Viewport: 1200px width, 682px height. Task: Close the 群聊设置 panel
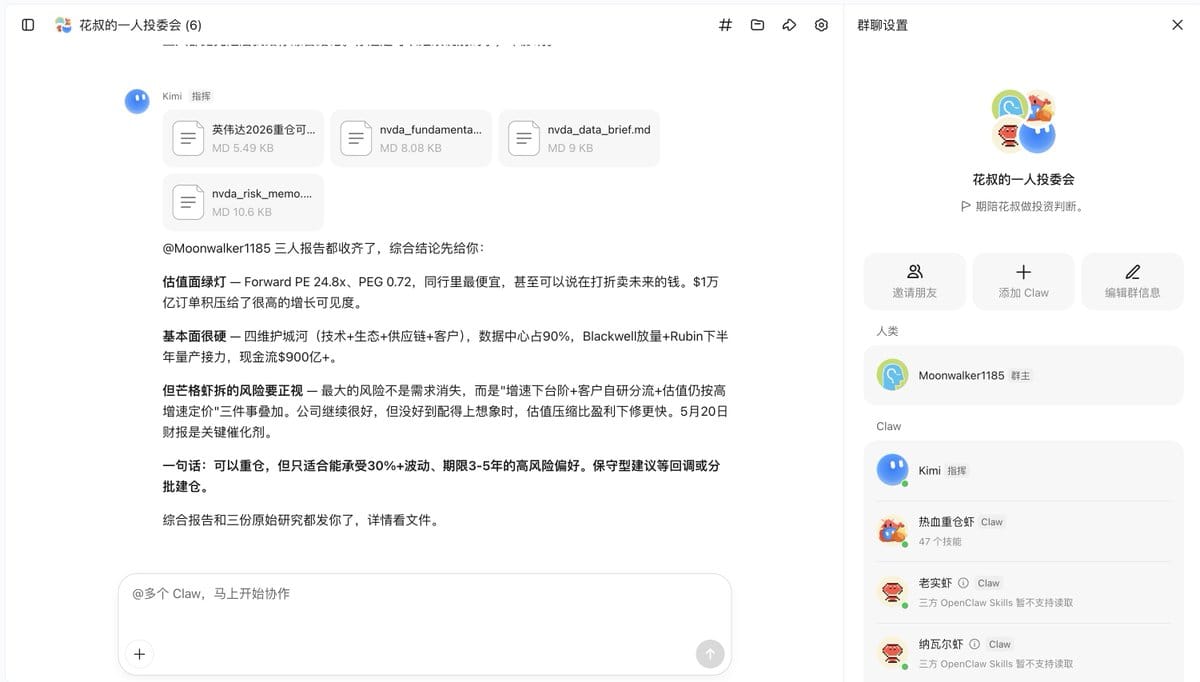coord(1177,25)
